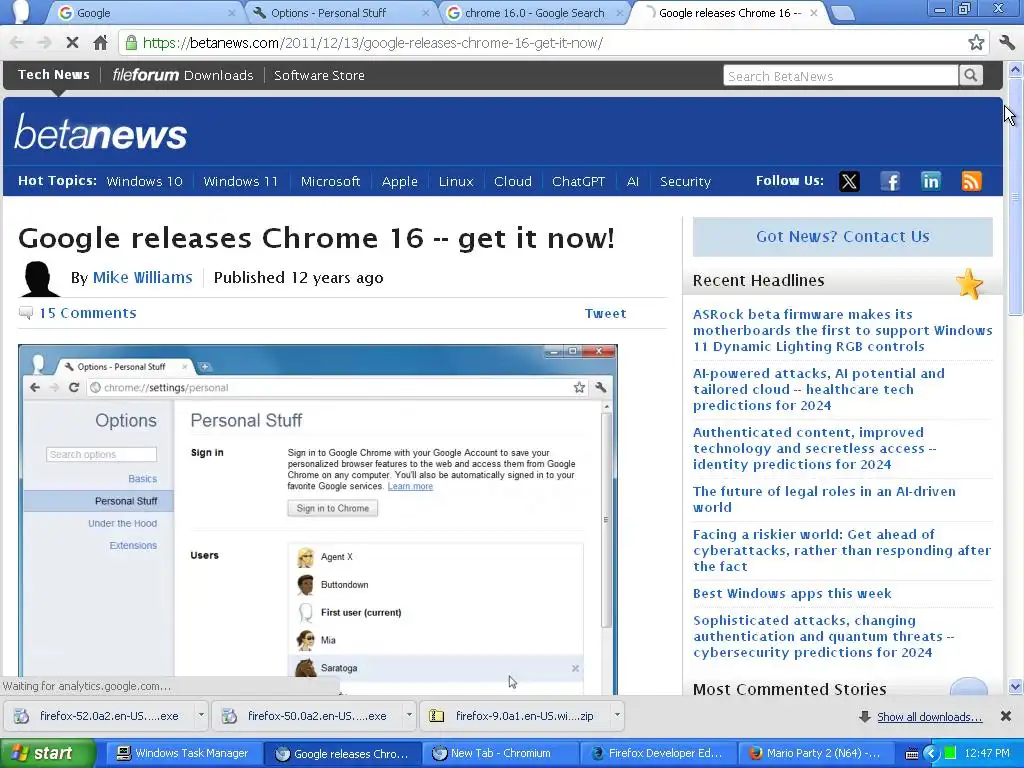
Task: Expand options for firefox-9.0a1 zip download
Action: 616,716
